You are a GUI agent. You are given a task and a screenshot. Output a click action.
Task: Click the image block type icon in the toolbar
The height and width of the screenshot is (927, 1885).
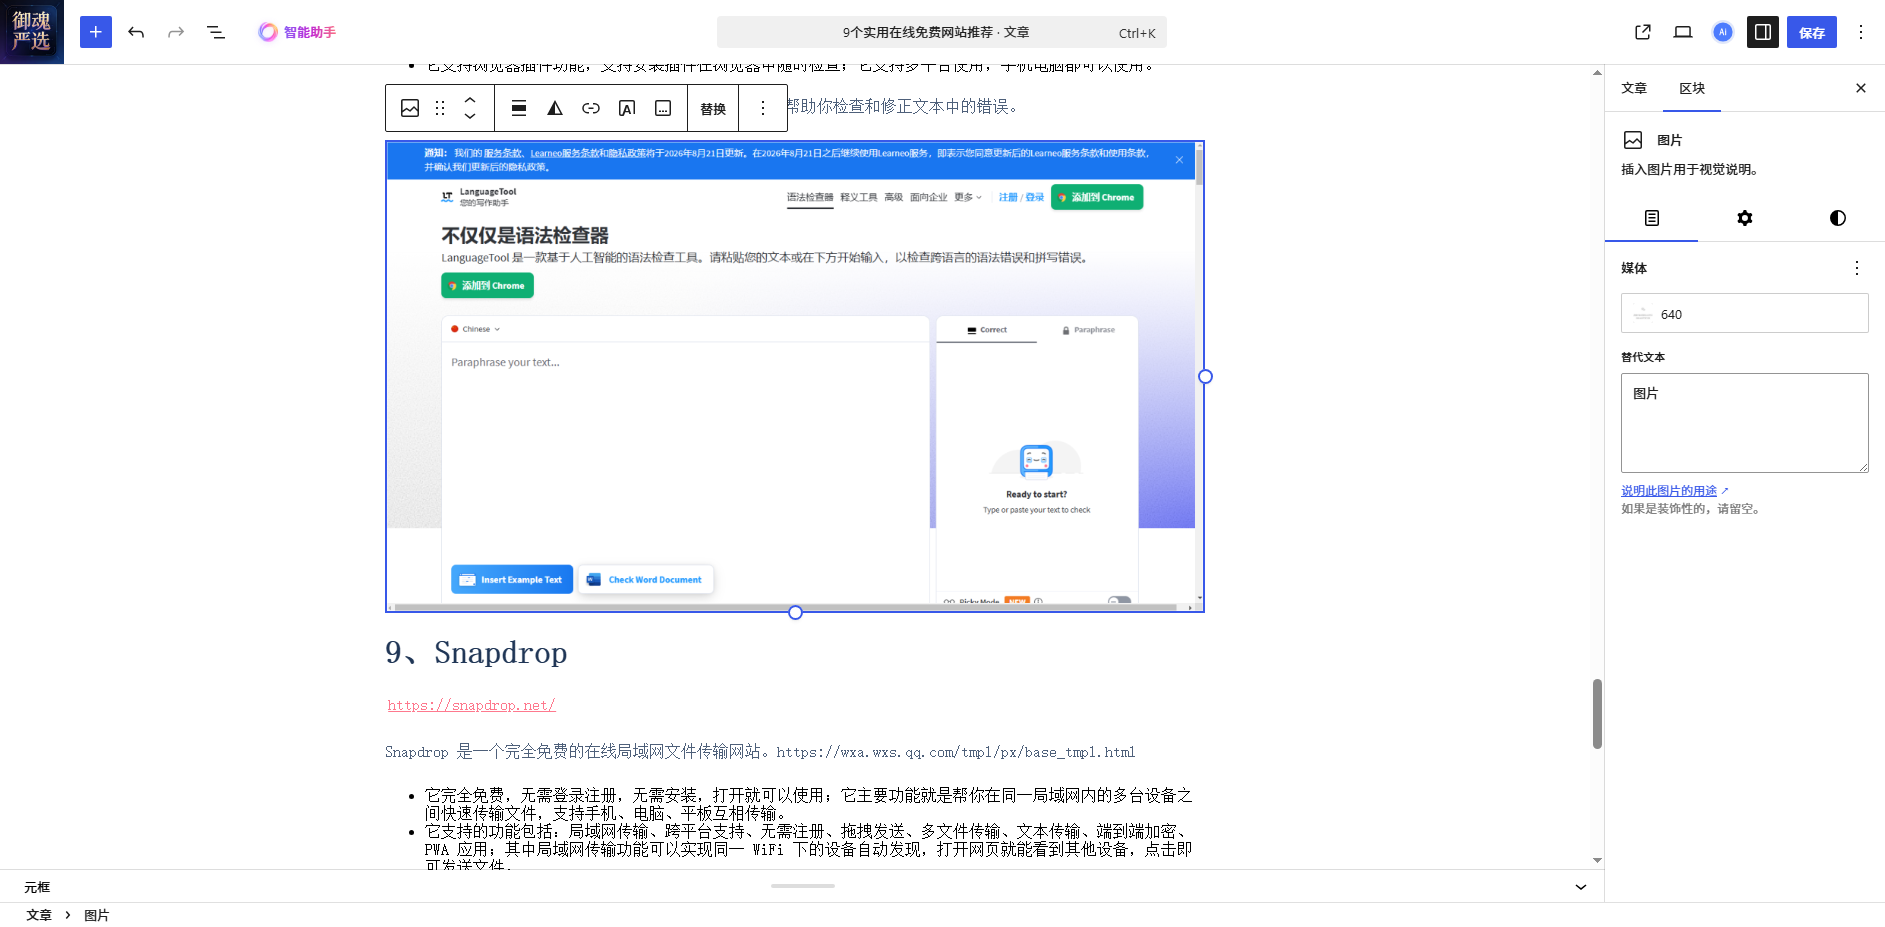410,108
